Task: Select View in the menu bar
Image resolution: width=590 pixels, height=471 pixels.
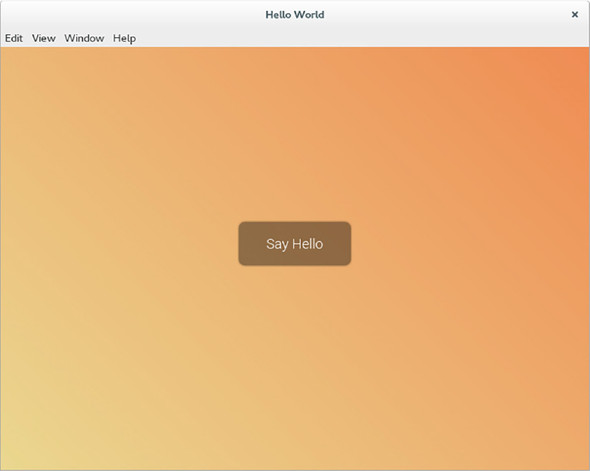Action: coord(44,38)
